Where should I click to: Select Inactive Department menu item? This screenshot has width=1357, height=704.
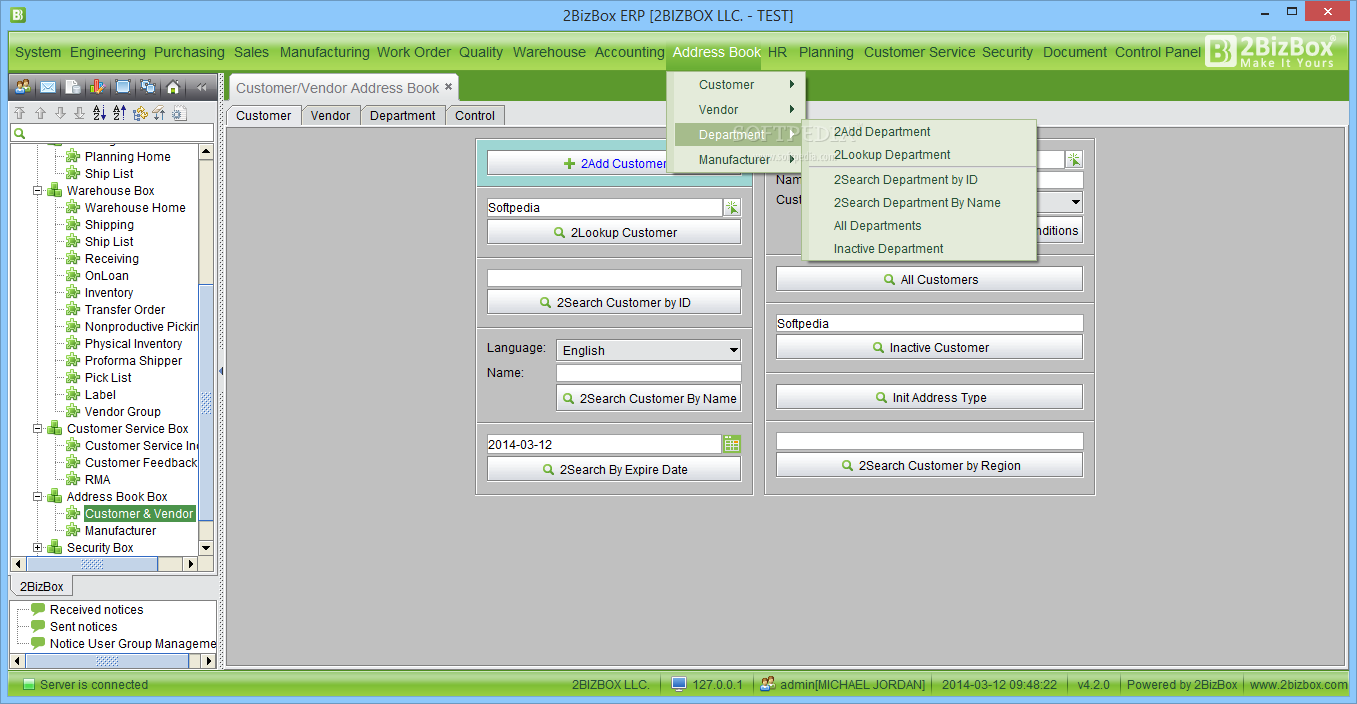click(919, 249)
